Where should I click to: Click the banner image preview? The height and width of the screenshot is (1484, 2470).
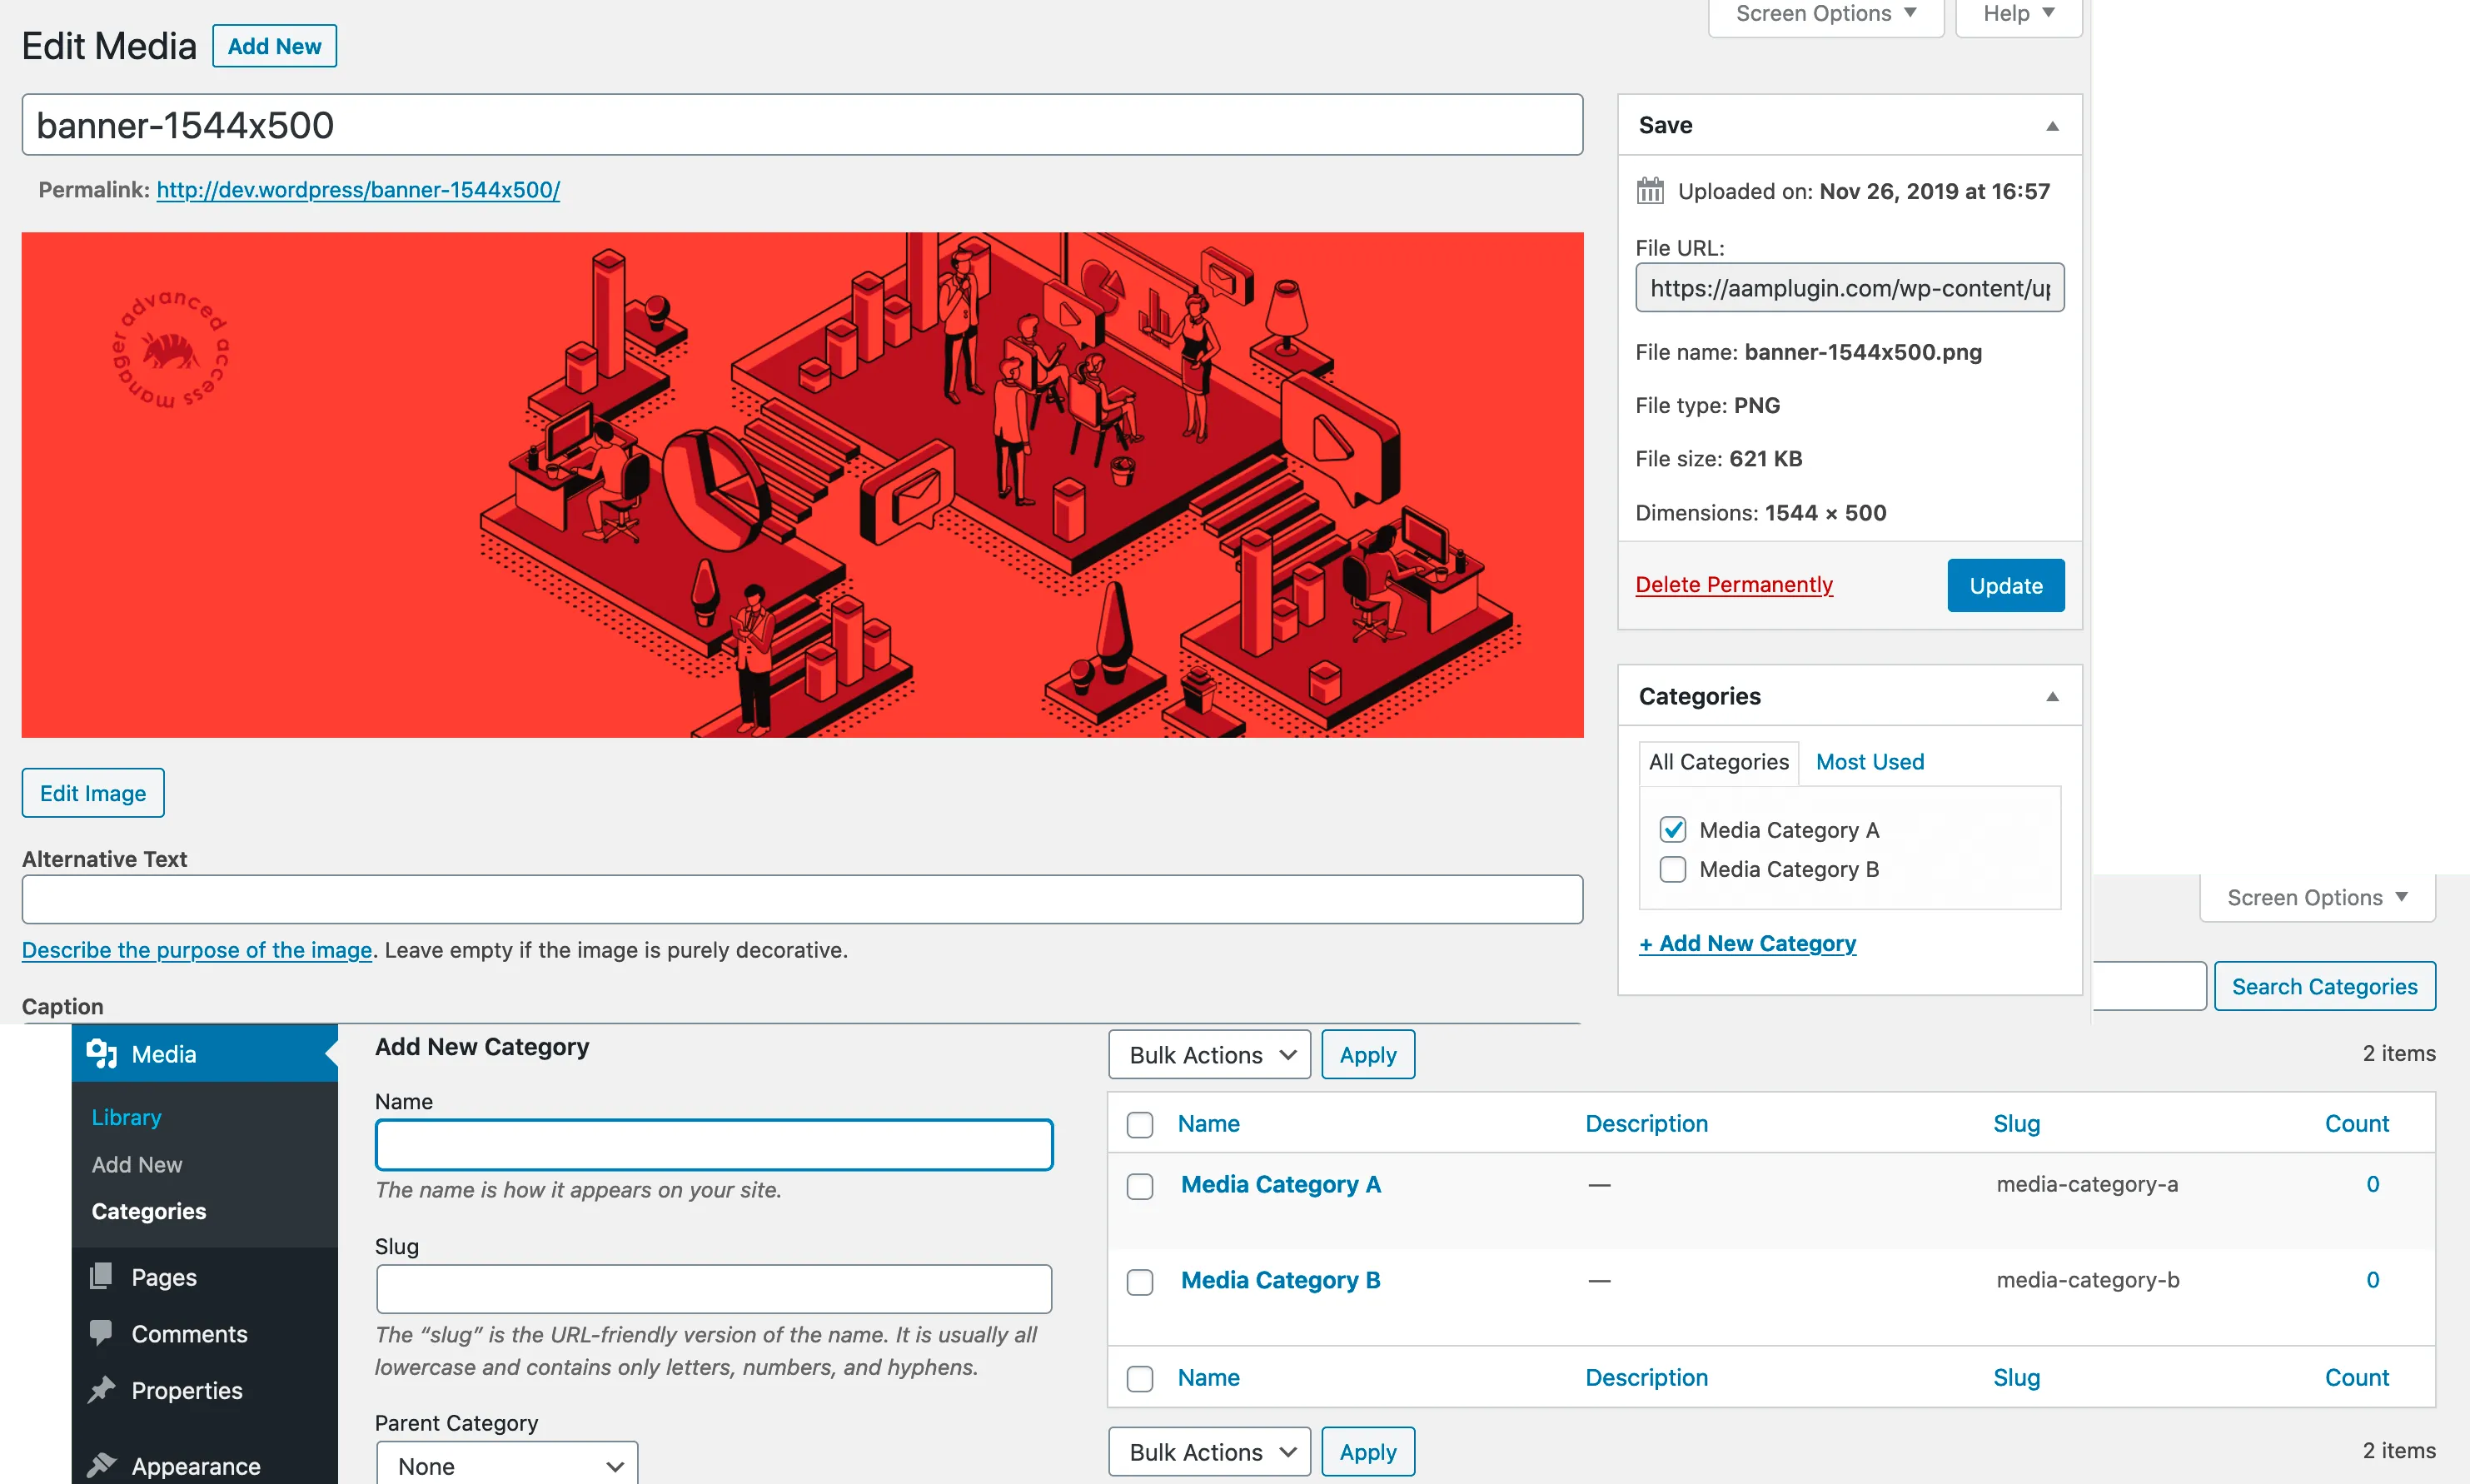point(802,485)
